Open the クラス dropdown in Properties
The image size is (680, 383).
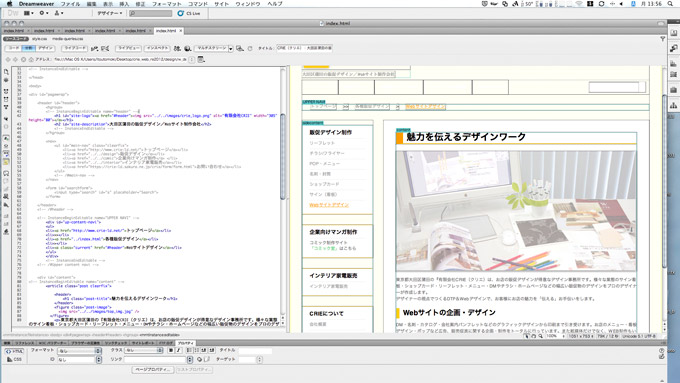pos(144,350)
